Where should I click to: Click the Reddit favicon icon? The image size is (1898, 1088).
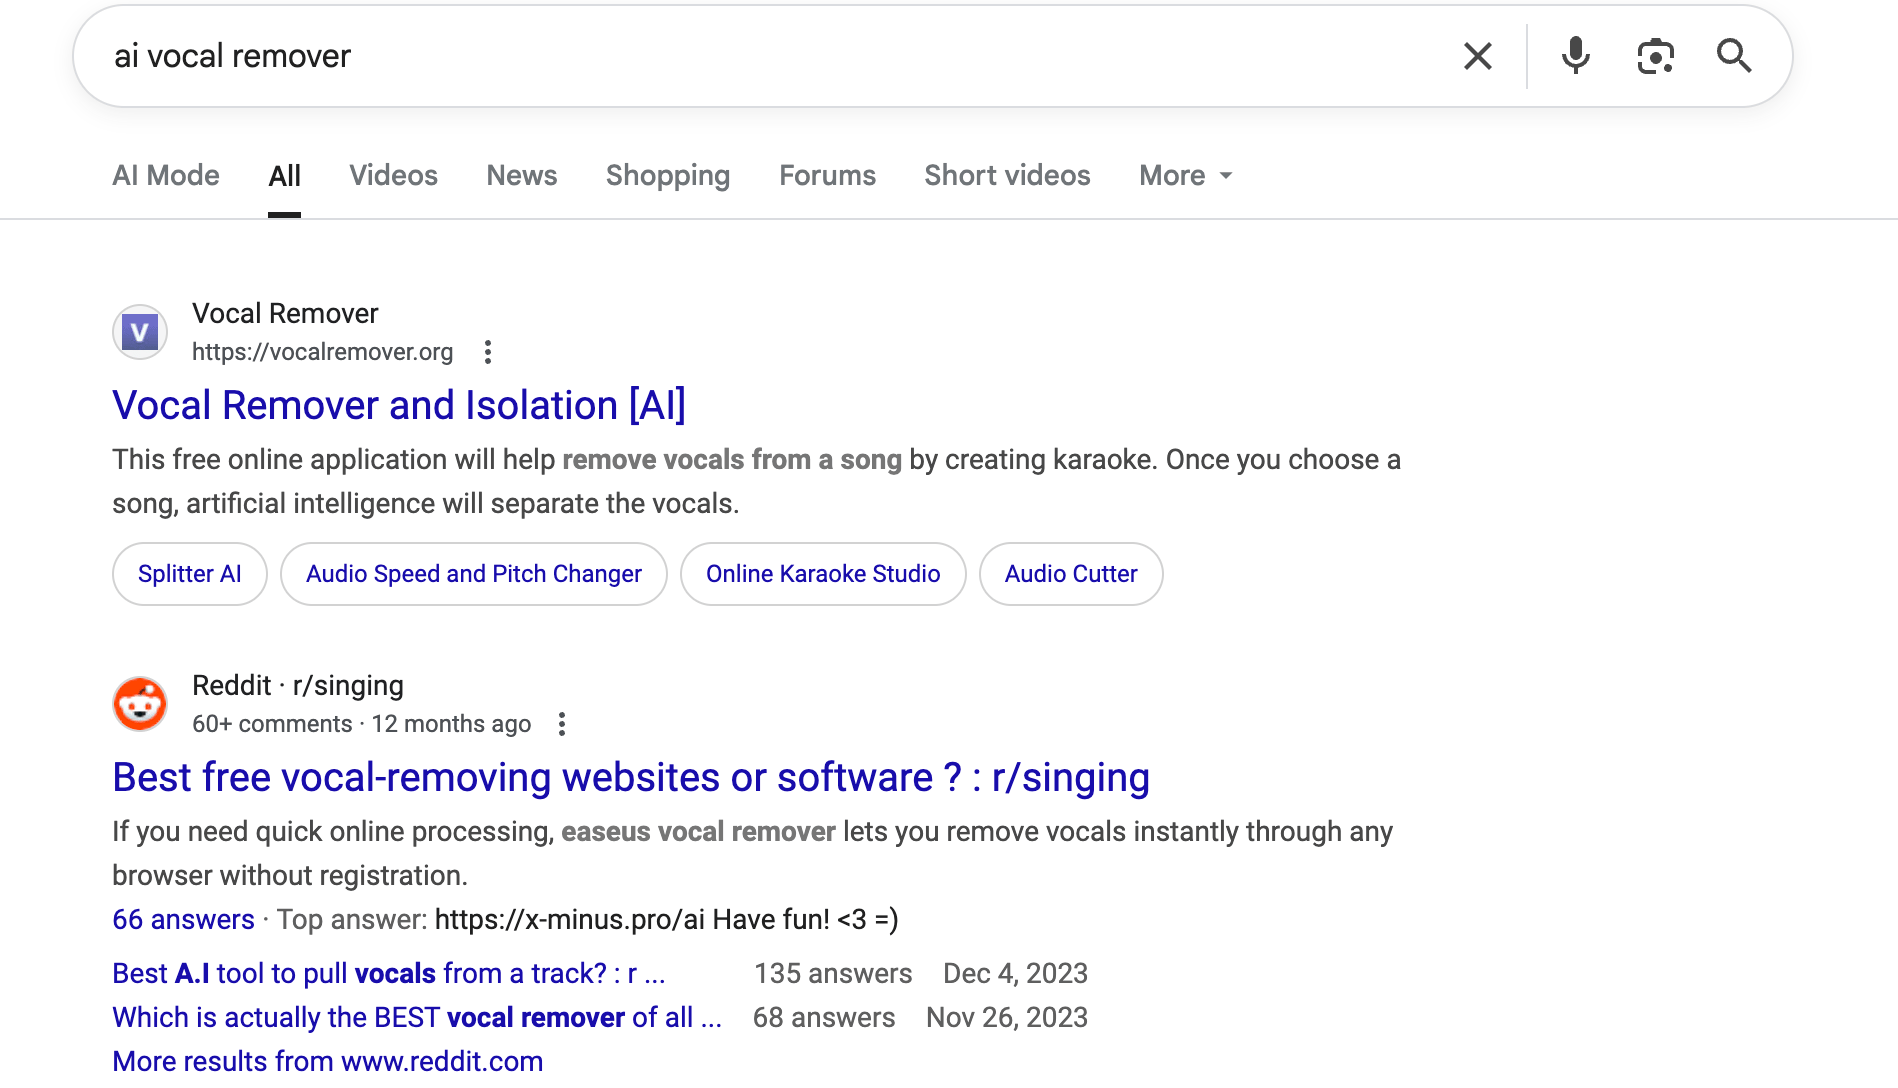pos(140,704)
